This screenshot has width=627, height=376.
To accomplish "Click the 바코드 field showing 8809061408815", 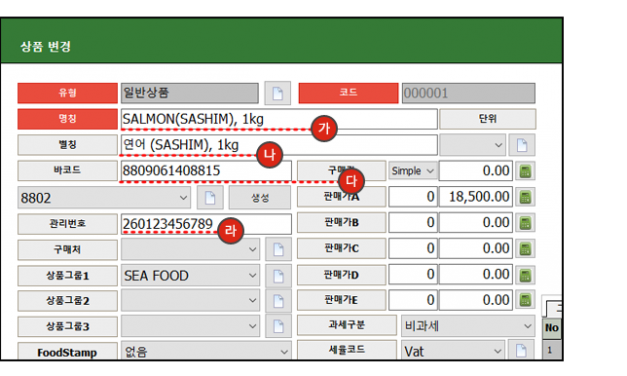I will 206,171.
